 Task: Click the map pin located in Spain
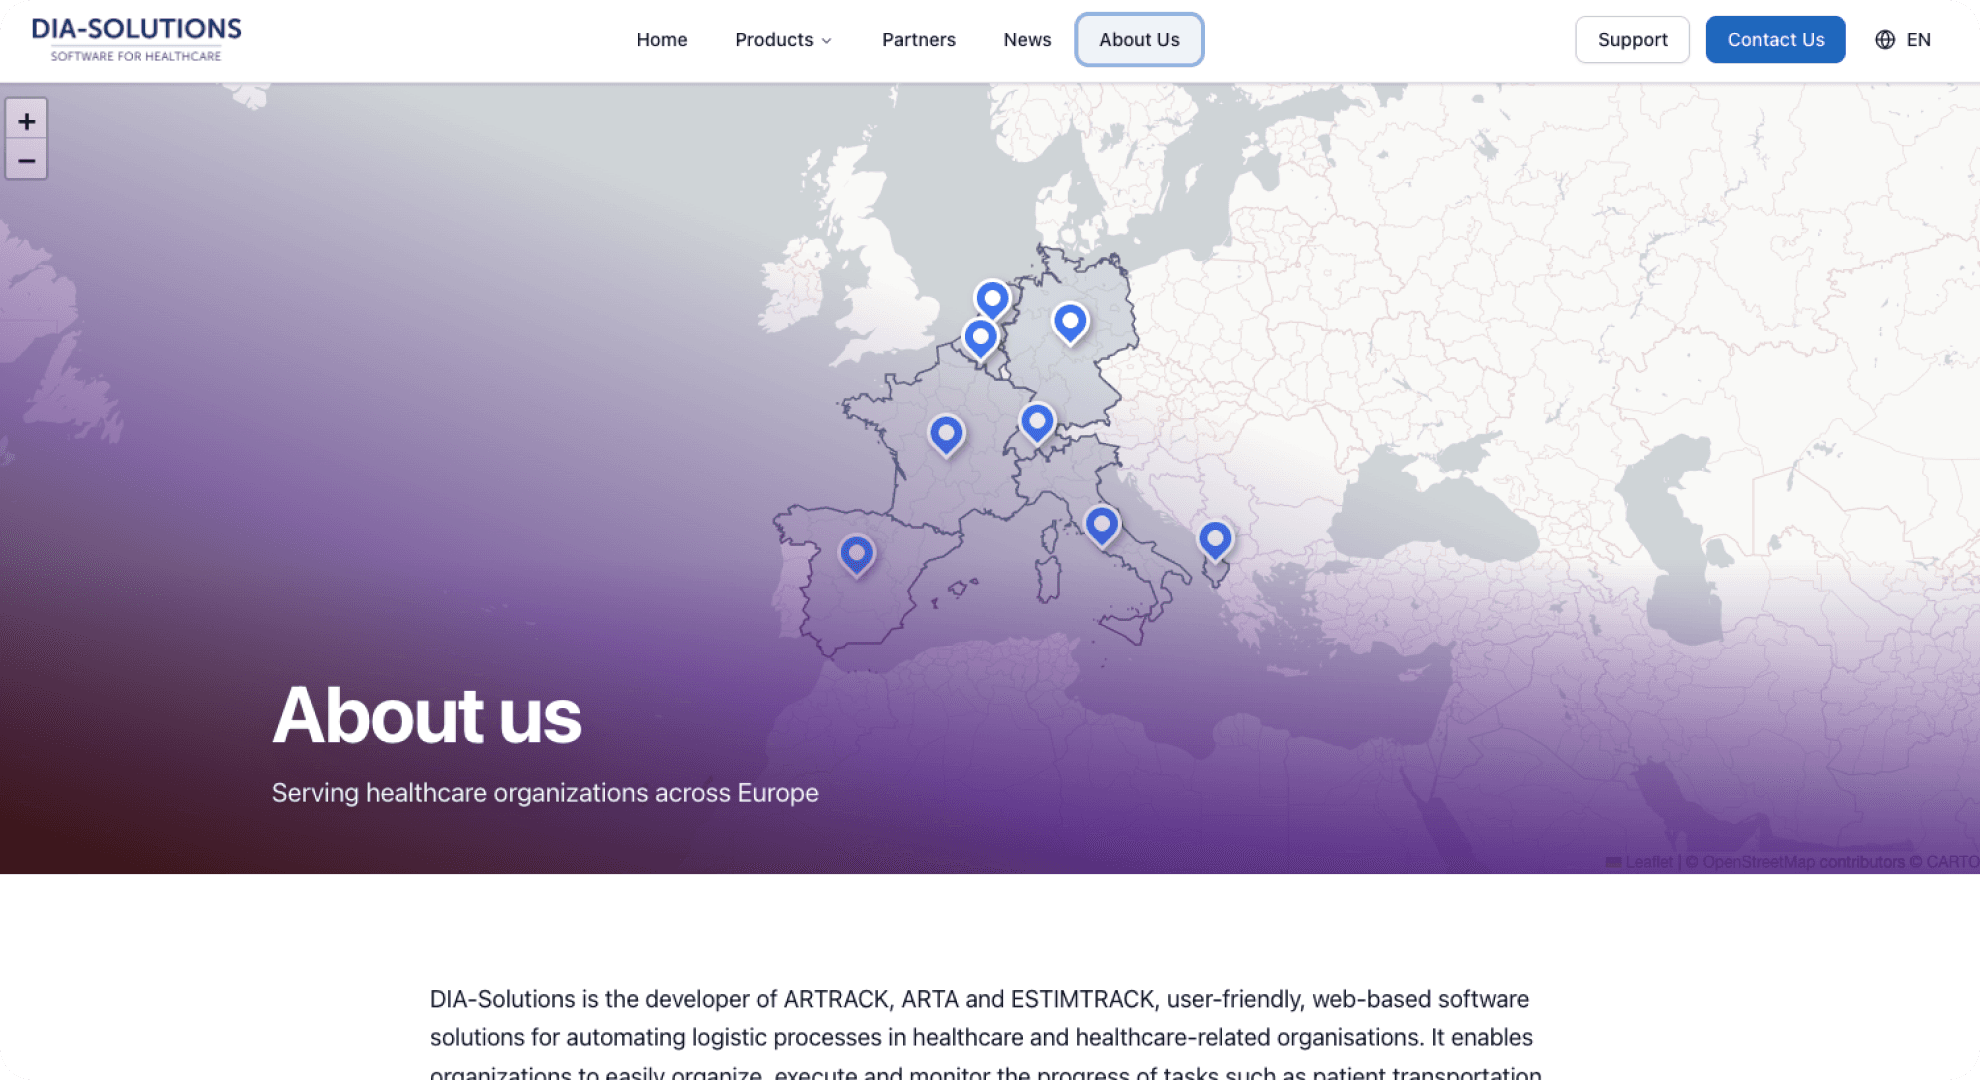[857, 555]
